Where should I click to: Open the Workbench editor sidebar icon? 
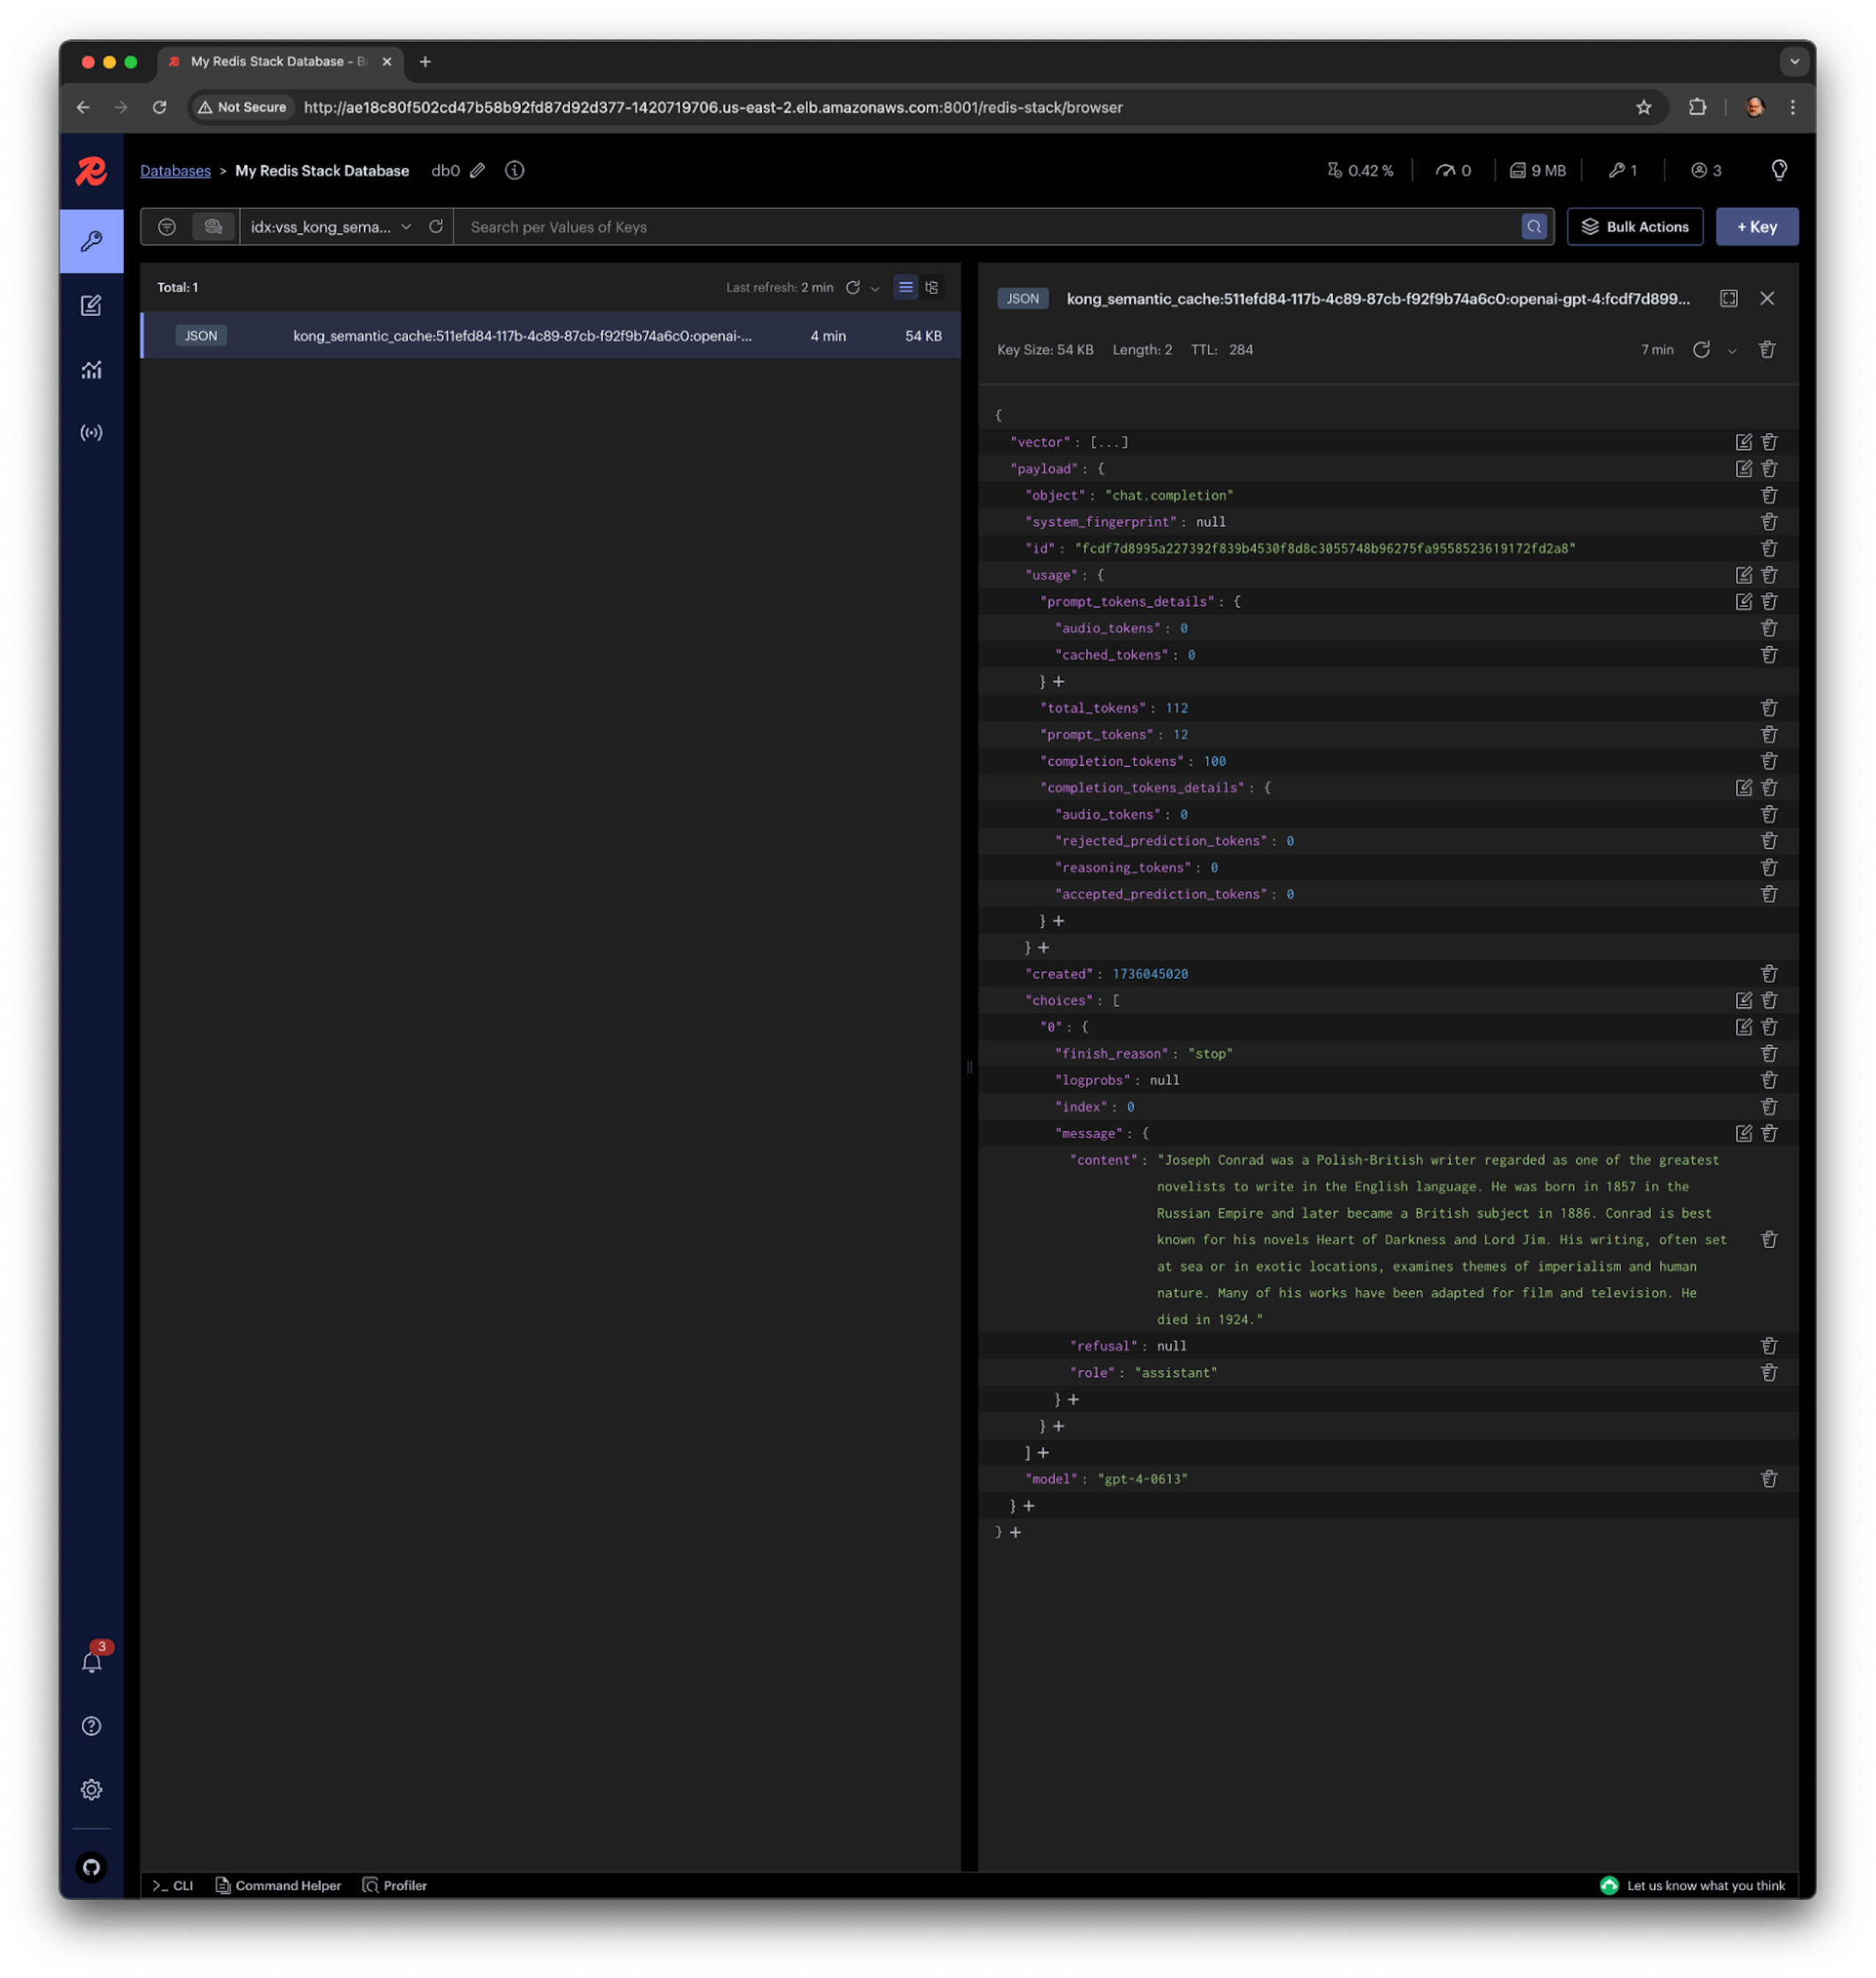point(91,306)
